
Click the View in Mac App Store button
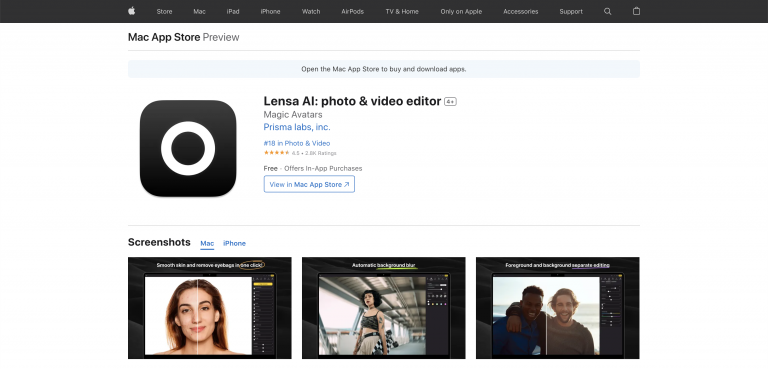pos(309,184)
